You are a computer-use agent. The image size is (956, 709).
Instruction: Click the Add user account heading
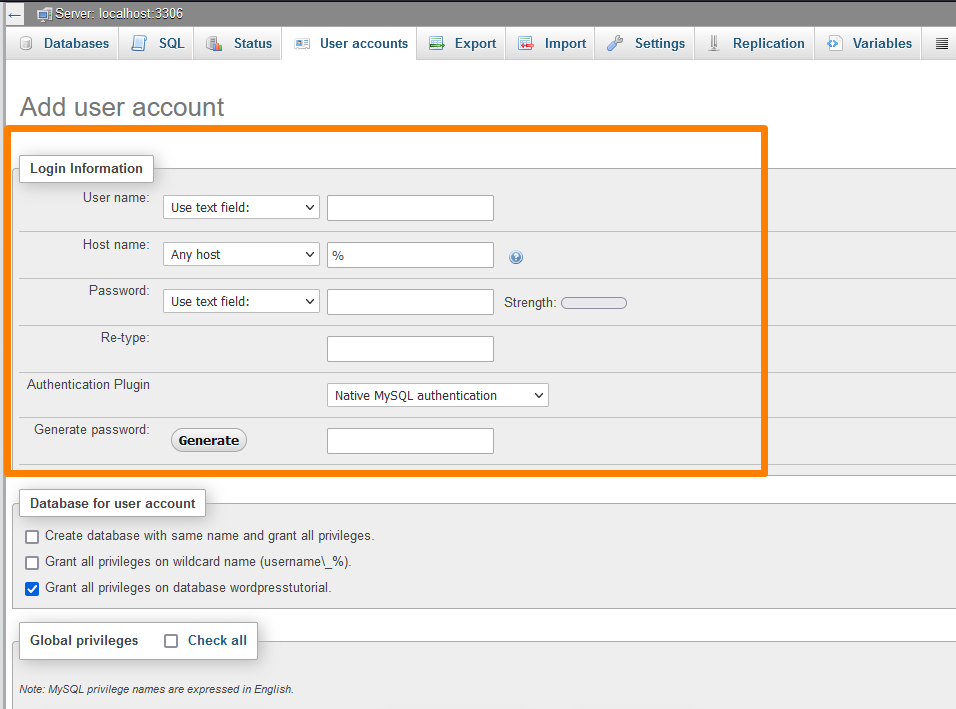click(122, 107)
